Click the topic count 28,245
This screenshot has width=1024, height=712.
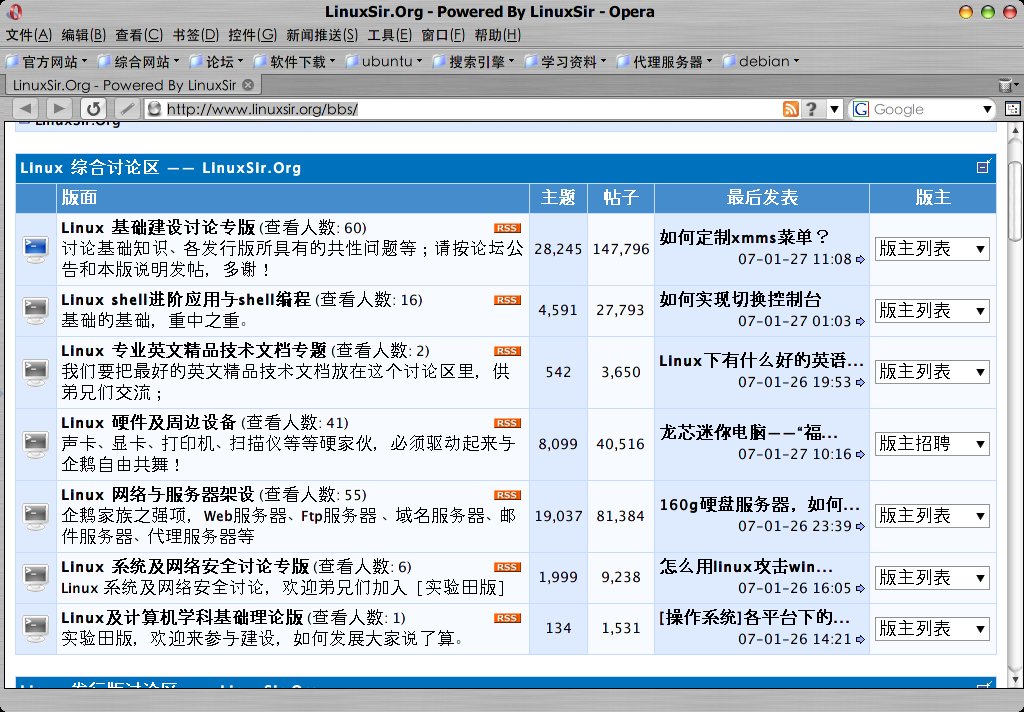(558, 249)
